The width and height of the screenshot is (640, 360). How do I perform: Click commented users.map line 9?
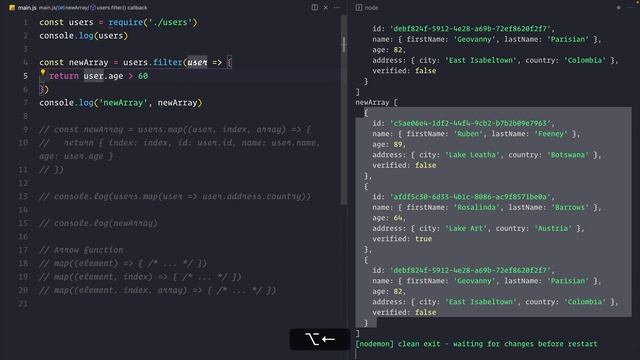click(175, 129)
